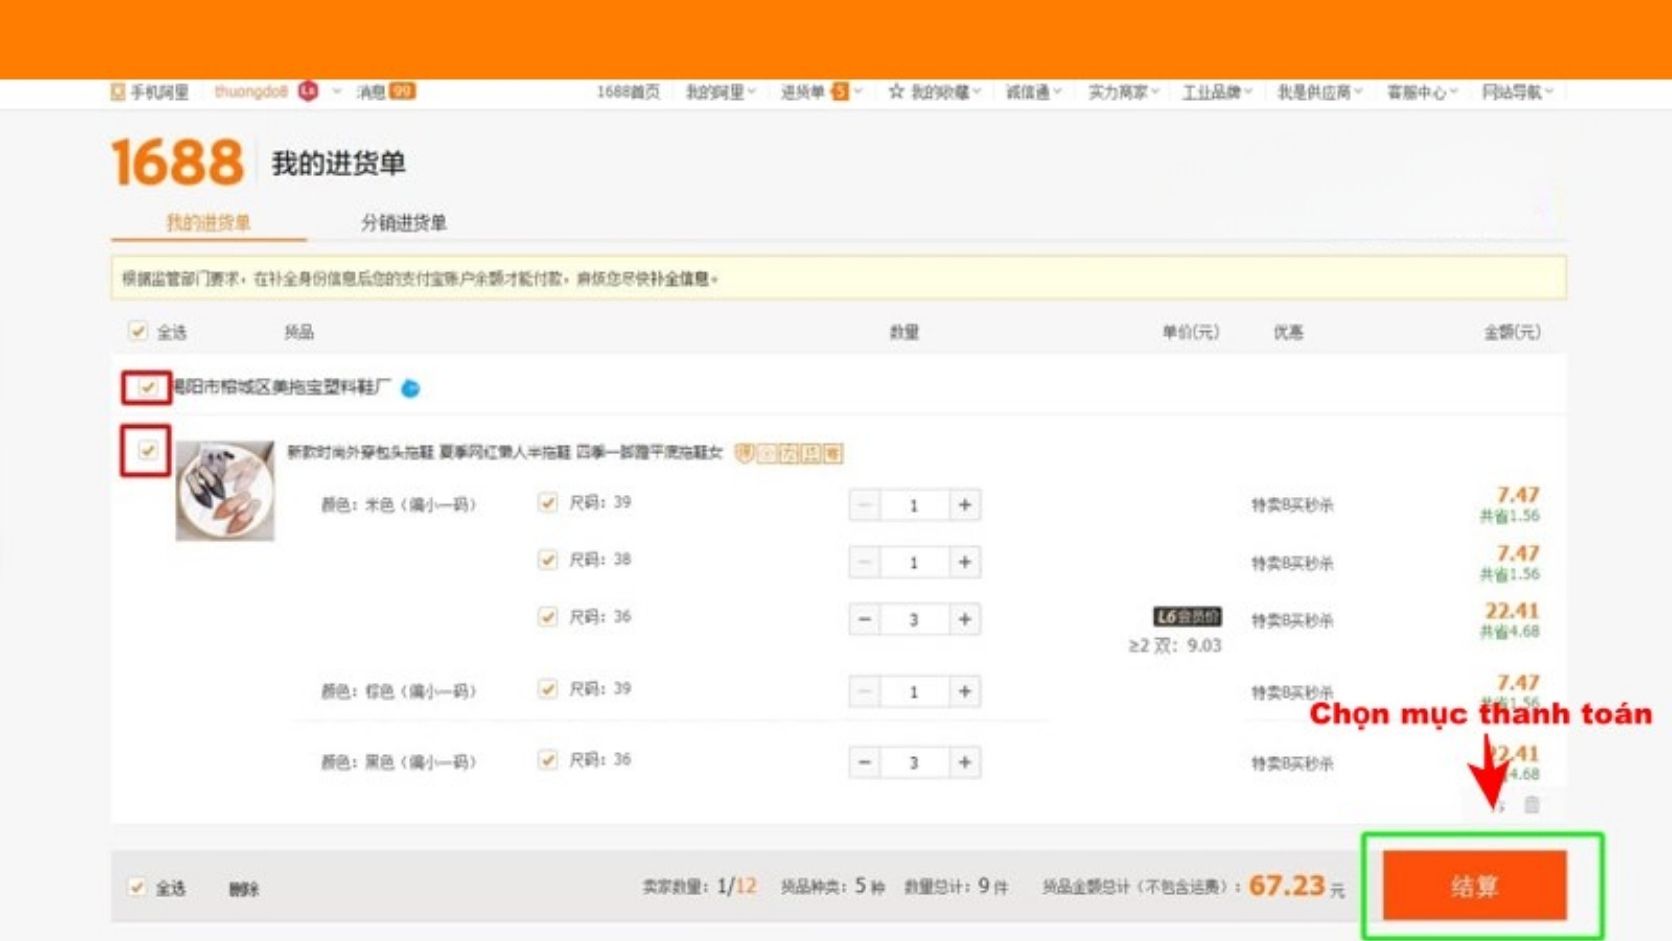Increase quantity for the black size 36 row
This screenshot has width=1672, height=941.
click(x=965, y=763)
